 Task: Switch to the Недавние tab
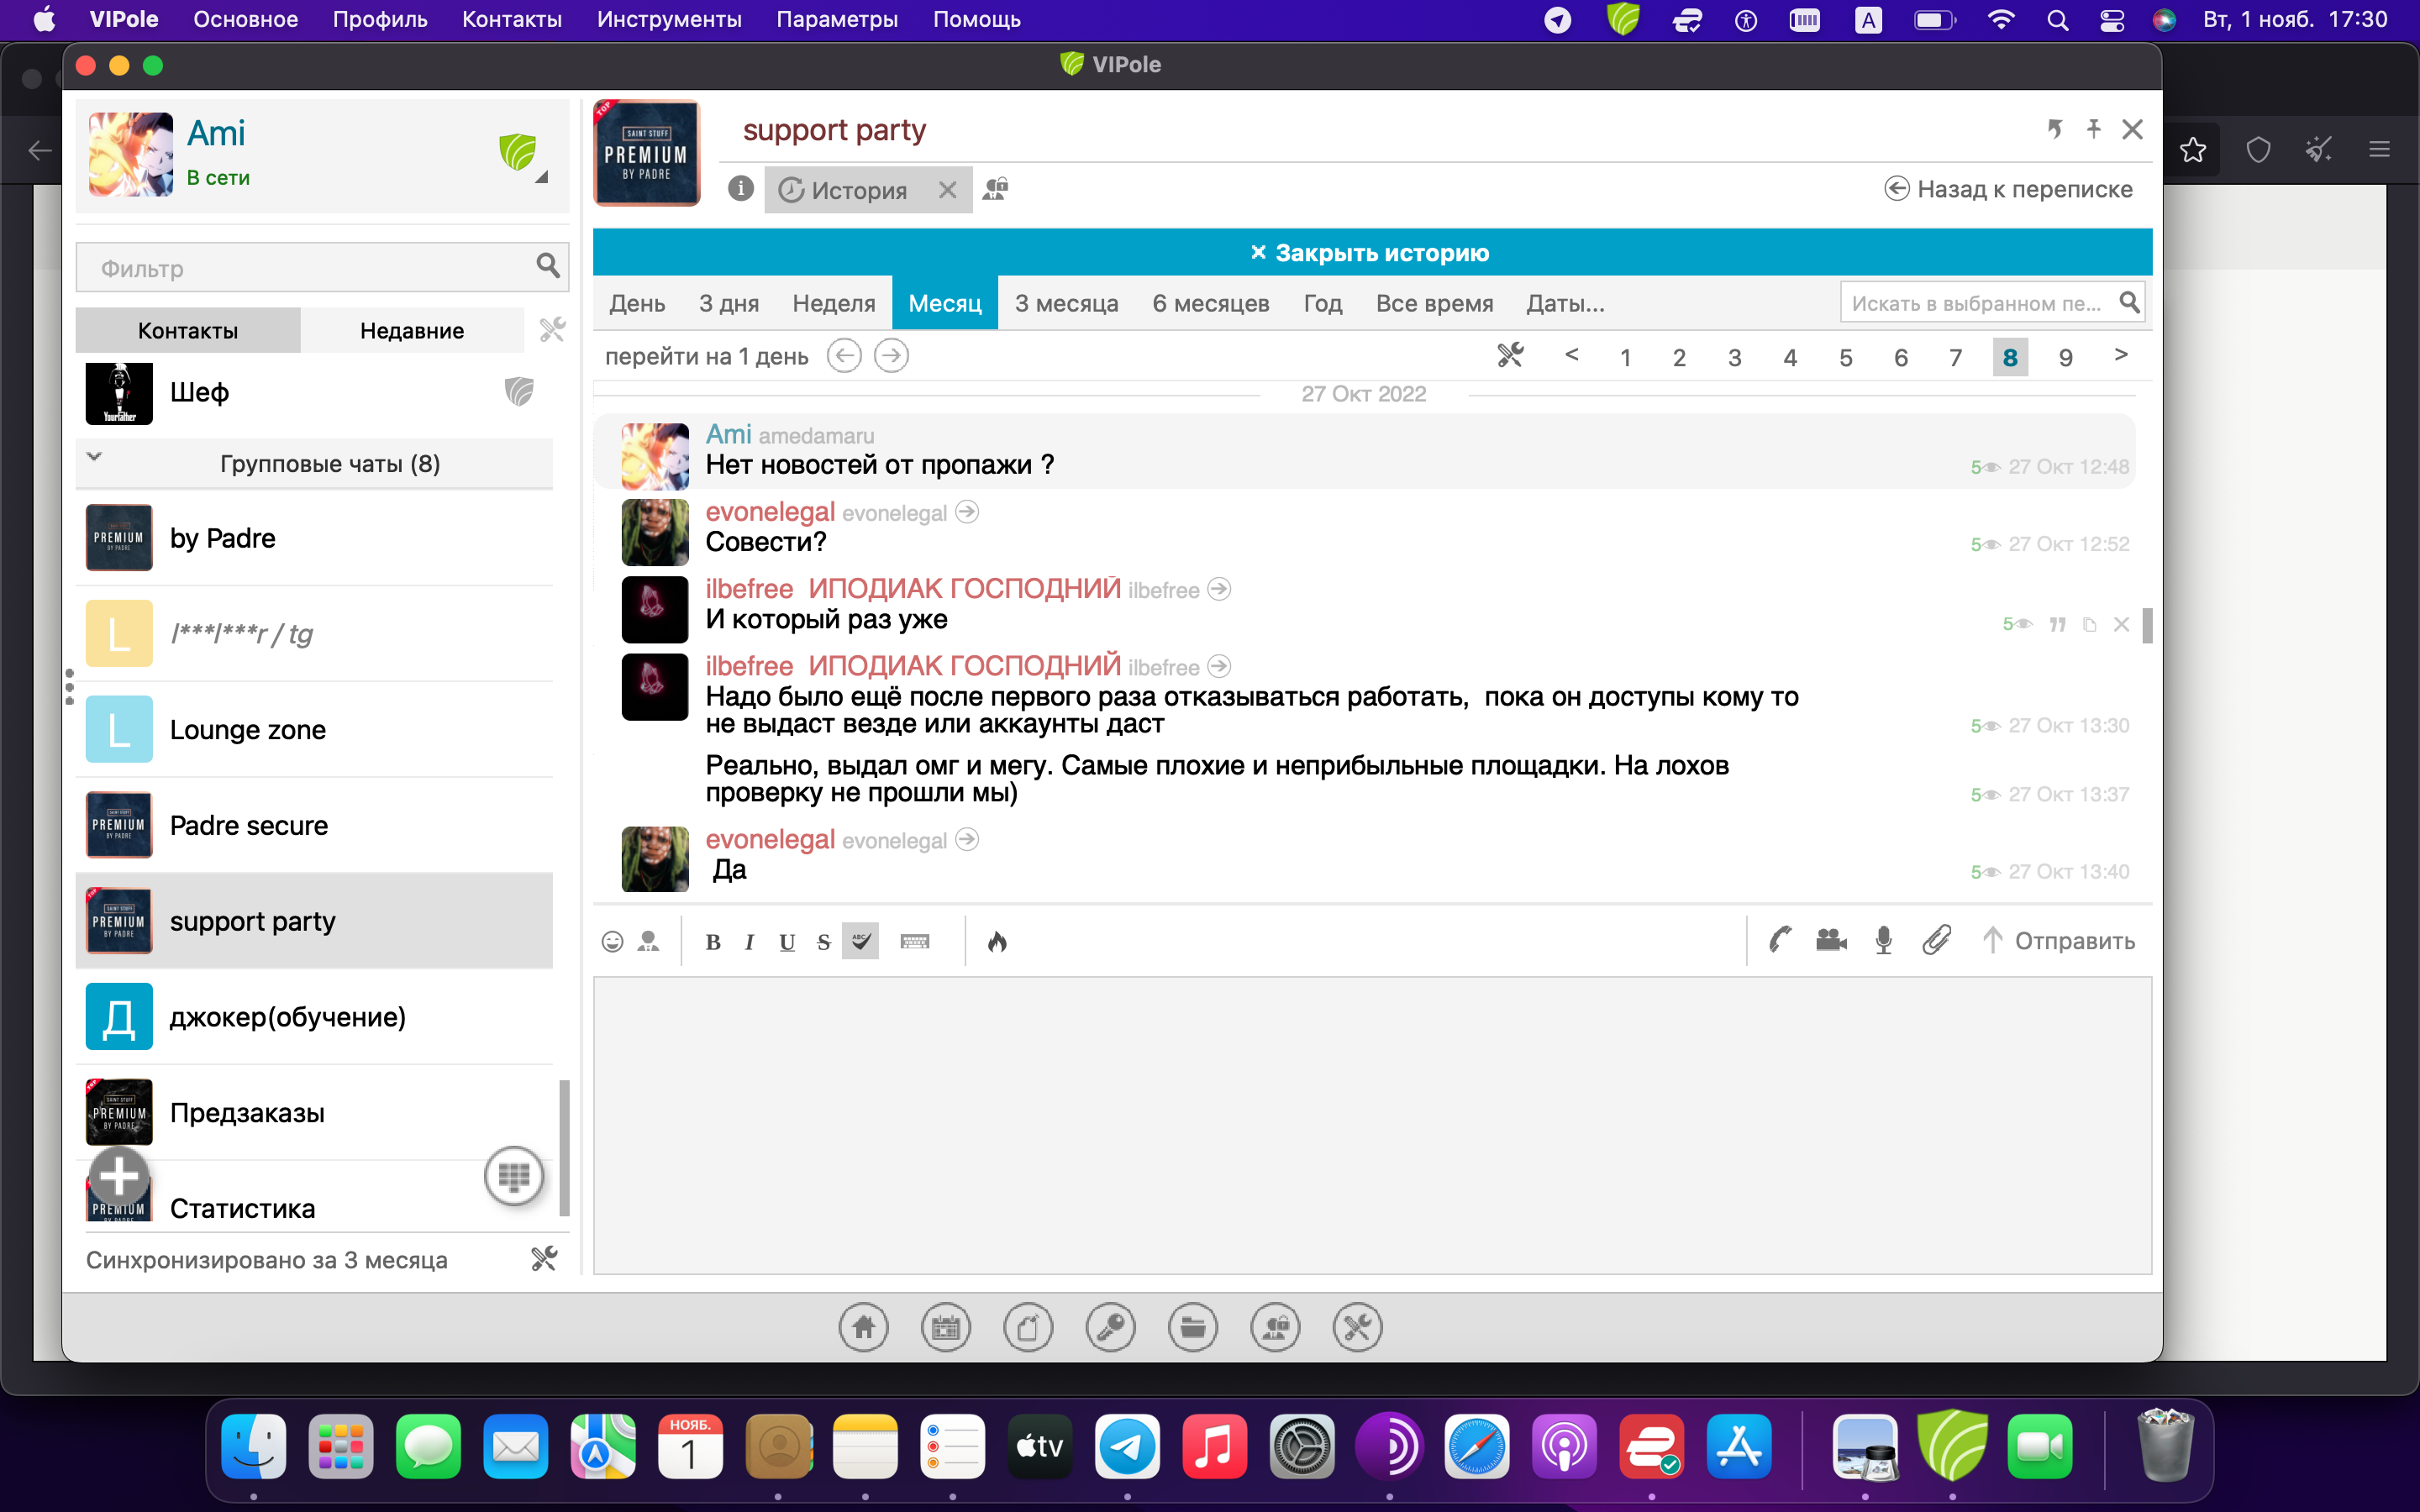pyautogui.click(x=412, y=330)
